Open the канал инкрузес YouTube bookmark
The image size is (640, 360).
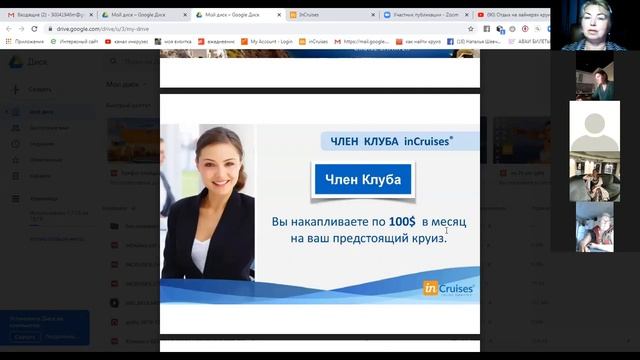[127, 42]
